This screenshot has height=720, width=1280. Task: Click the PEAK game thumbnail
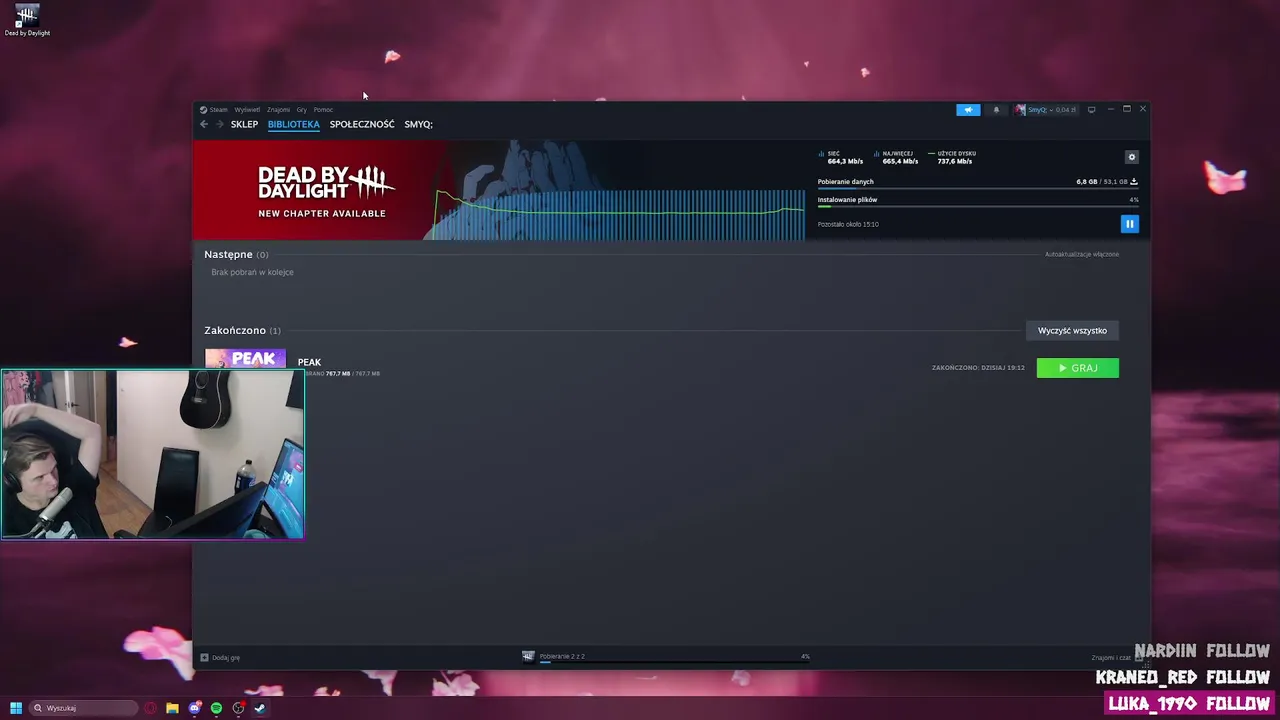tap(245, 359)
